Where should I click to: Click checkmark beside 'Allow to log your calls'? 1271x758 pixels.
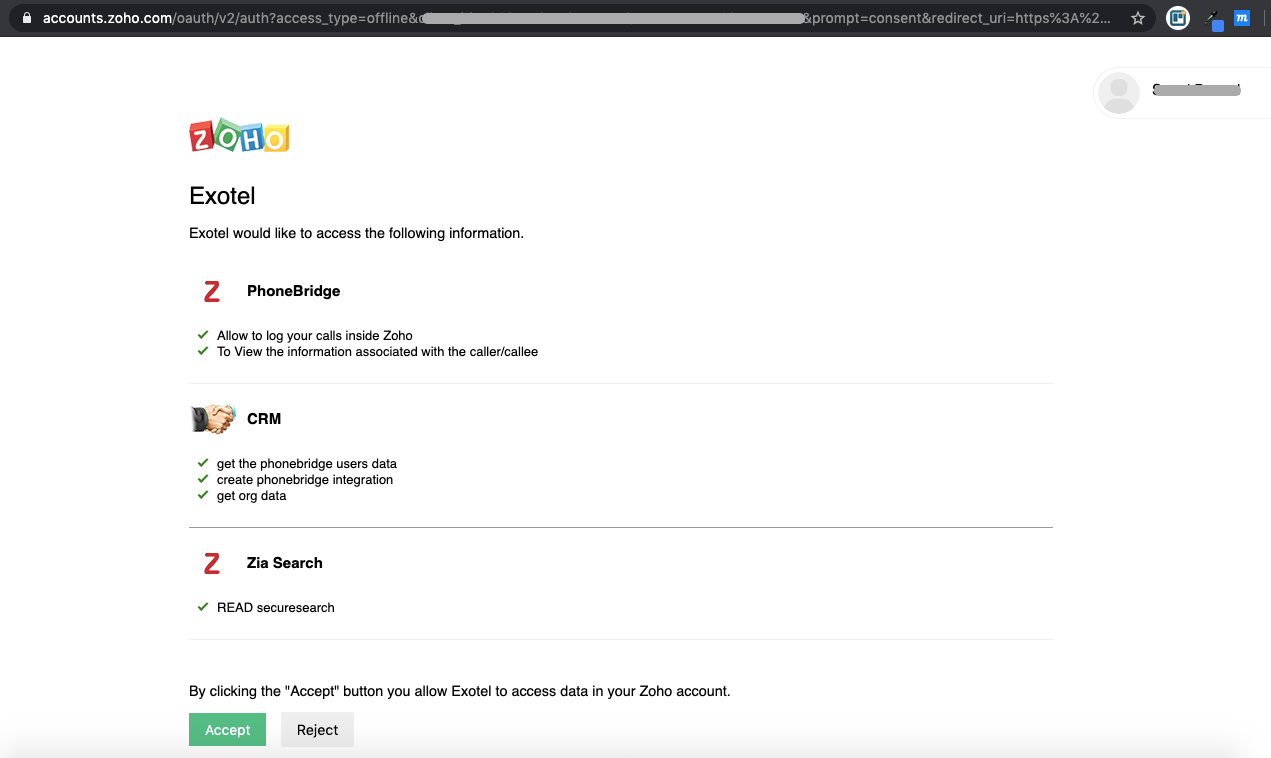pos(203,335)
